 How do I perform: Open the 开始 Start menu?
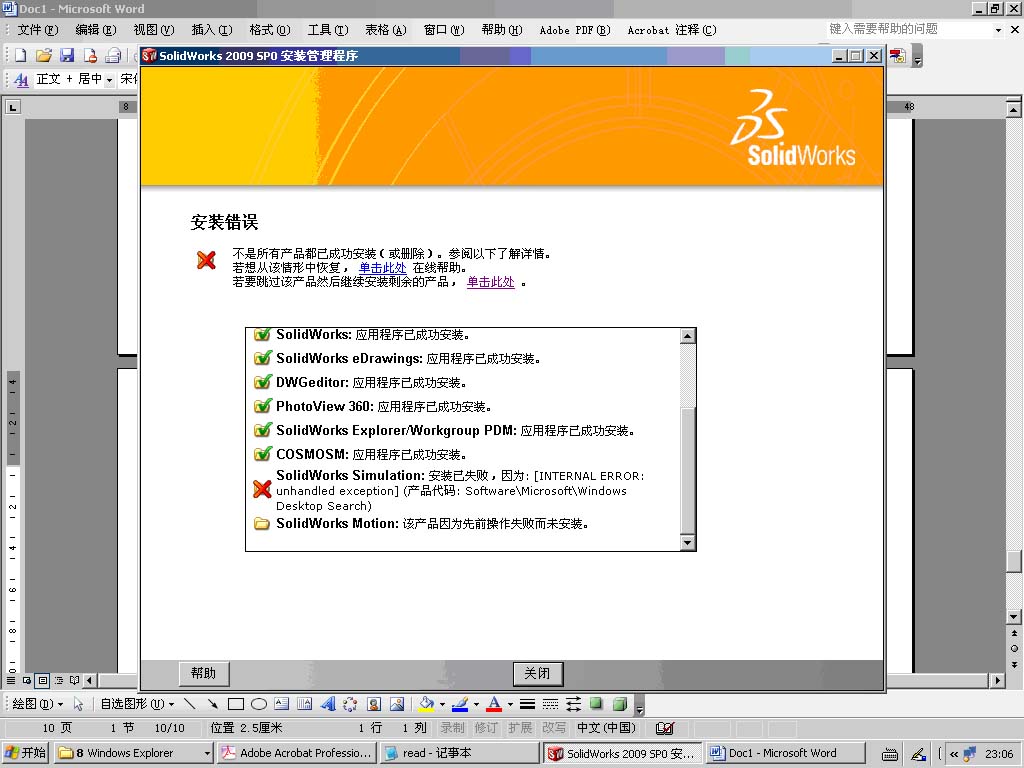[x=26, y=753]
